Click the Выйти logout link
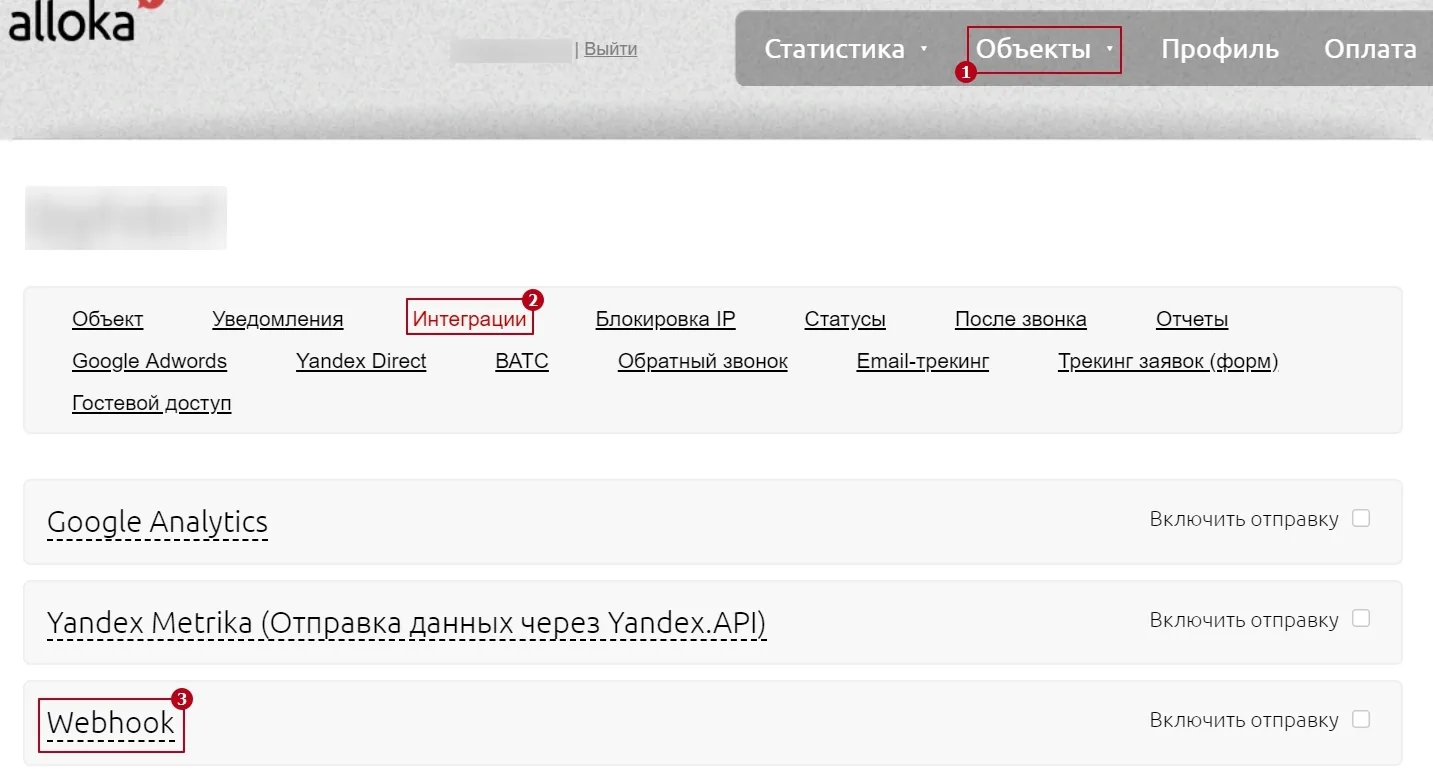Screen dimensions: 1433x777 click(x=610, y=48)
